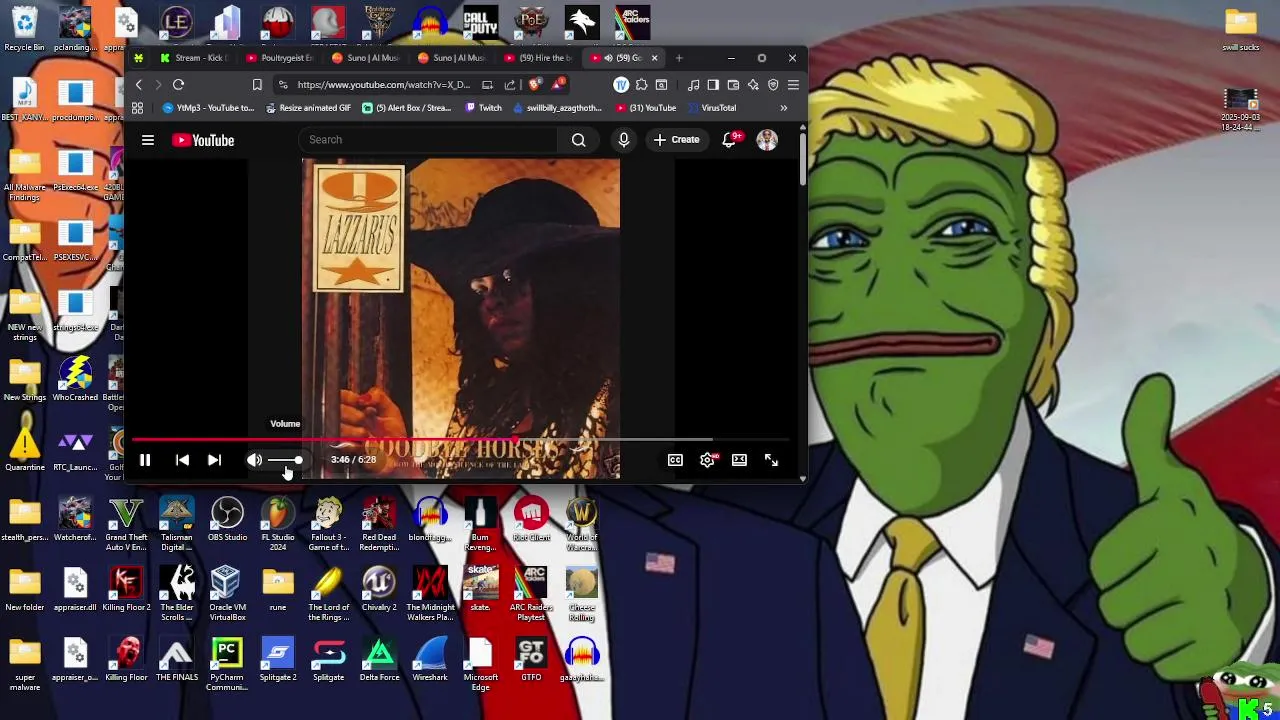Open the YtMp3 bookmark

pos(208,108)
